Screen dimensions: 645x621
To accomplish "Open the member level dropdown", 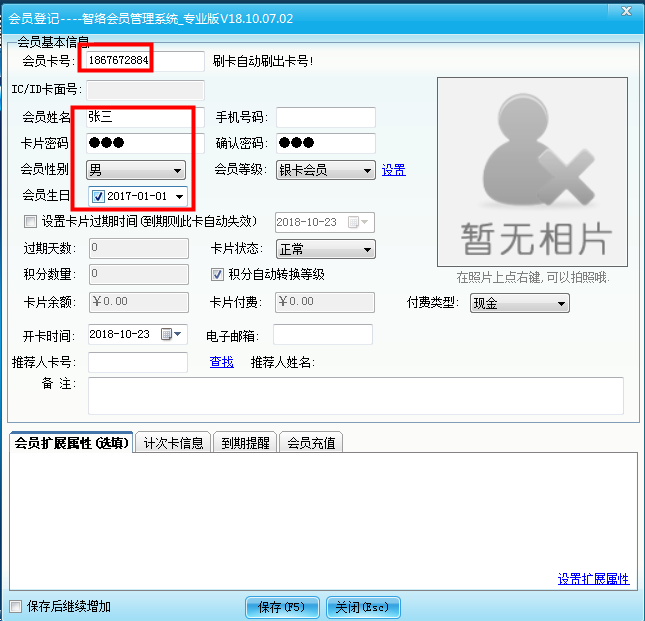I will tap(367, 170).
